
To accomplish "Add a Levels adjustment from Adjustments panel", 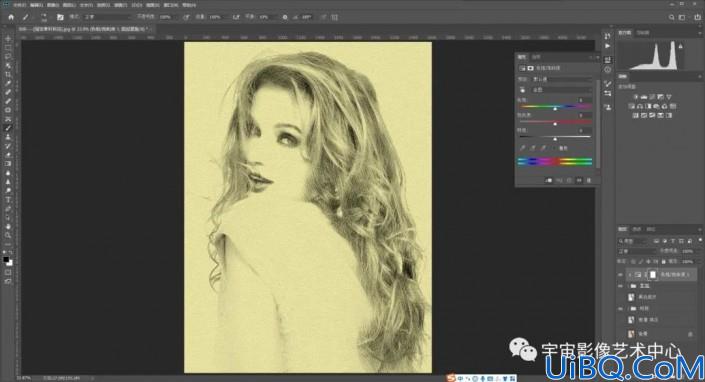I will (x=643, y=97).
